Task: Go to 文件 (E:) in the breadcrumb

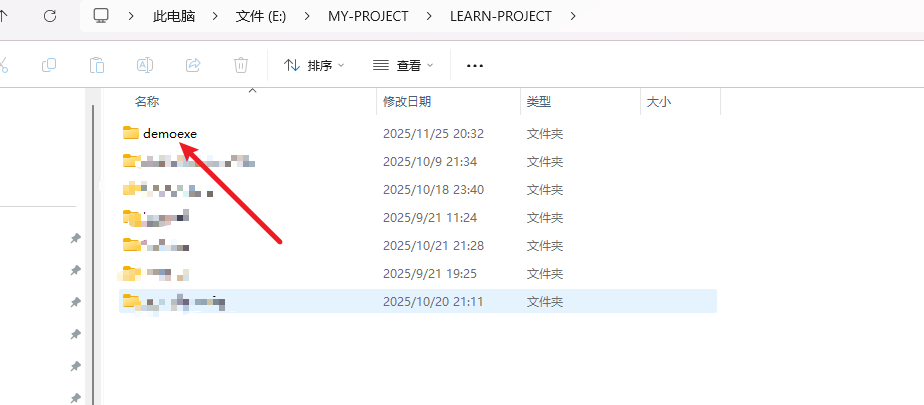Action: tap(260, 17)
